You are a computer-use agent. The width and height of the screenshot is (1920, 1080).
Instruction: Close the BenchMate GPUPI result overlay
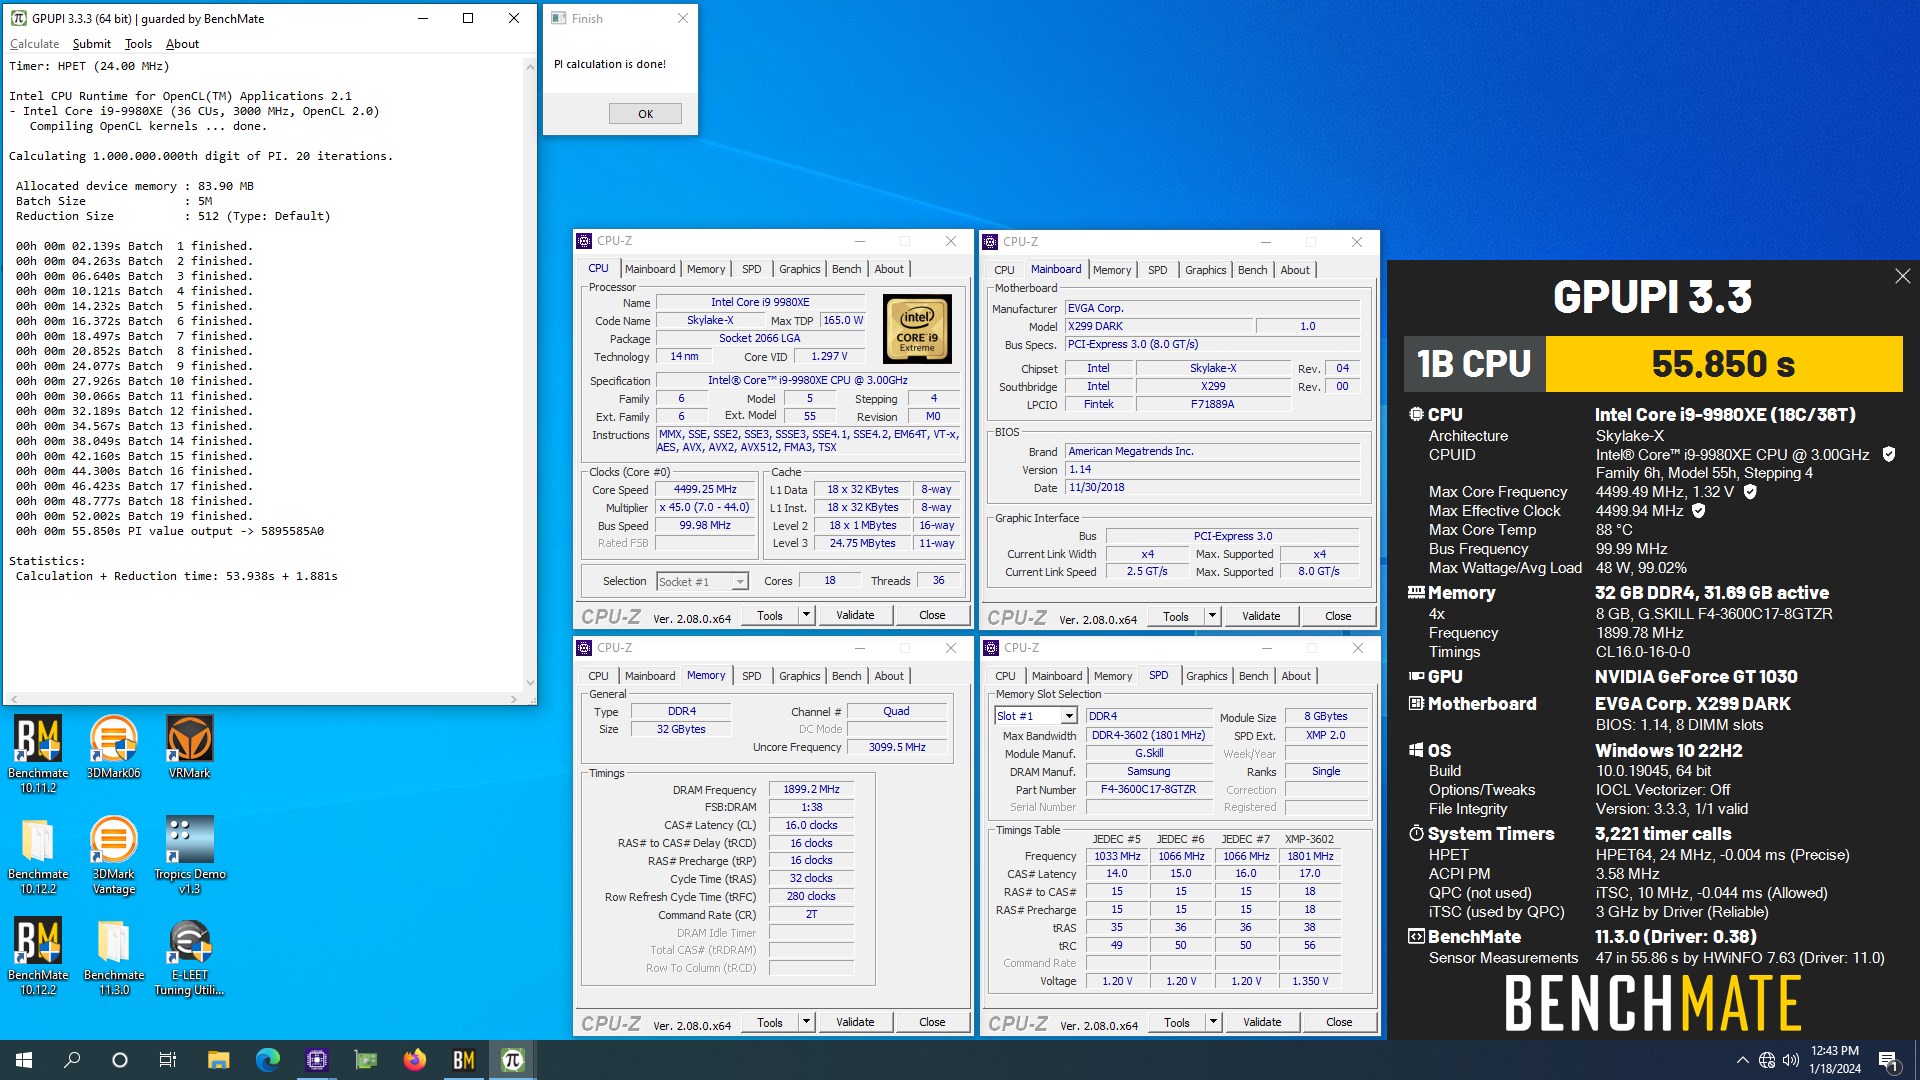tap(1902, 276)
